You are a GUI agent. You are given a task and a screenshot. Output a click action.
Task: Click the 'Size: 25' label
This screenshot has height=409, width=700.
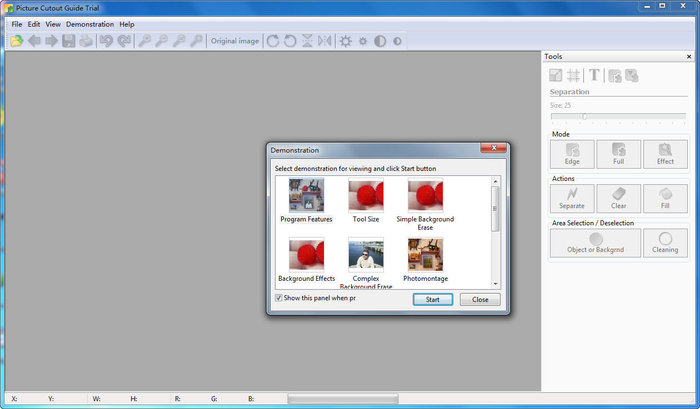pyautogui.click(x=560, y=105)
